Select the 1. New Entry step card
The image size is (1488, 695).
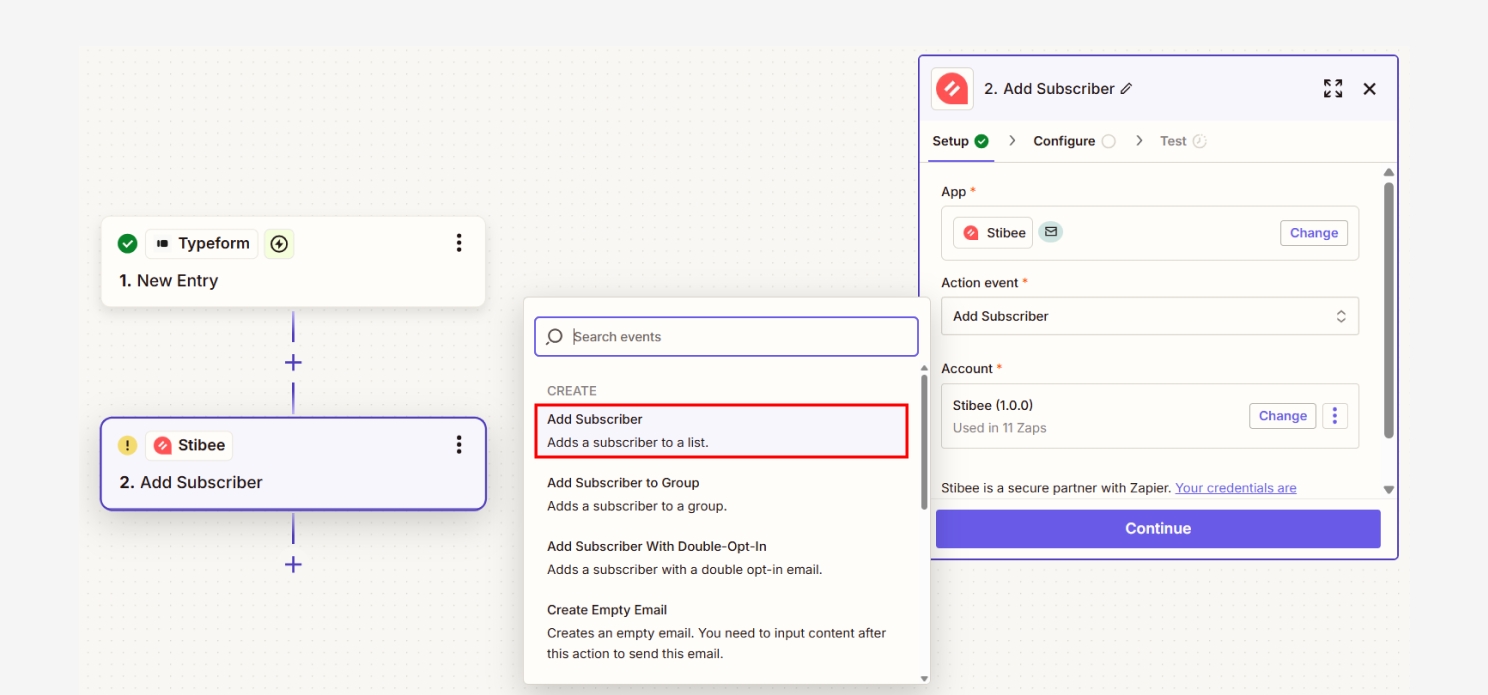tap(293, 262)
